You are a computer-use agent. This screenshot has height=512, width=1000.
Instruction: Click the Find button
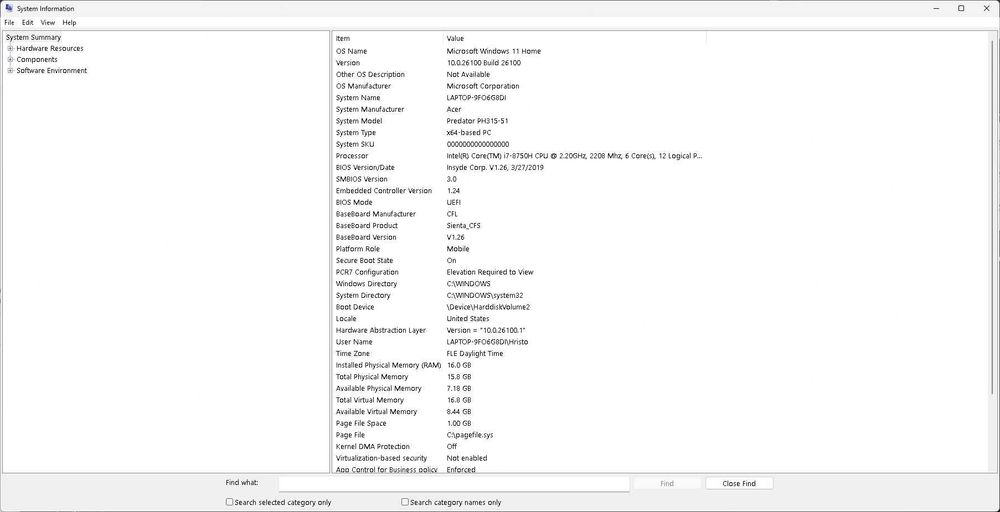(x=666, y=483)
